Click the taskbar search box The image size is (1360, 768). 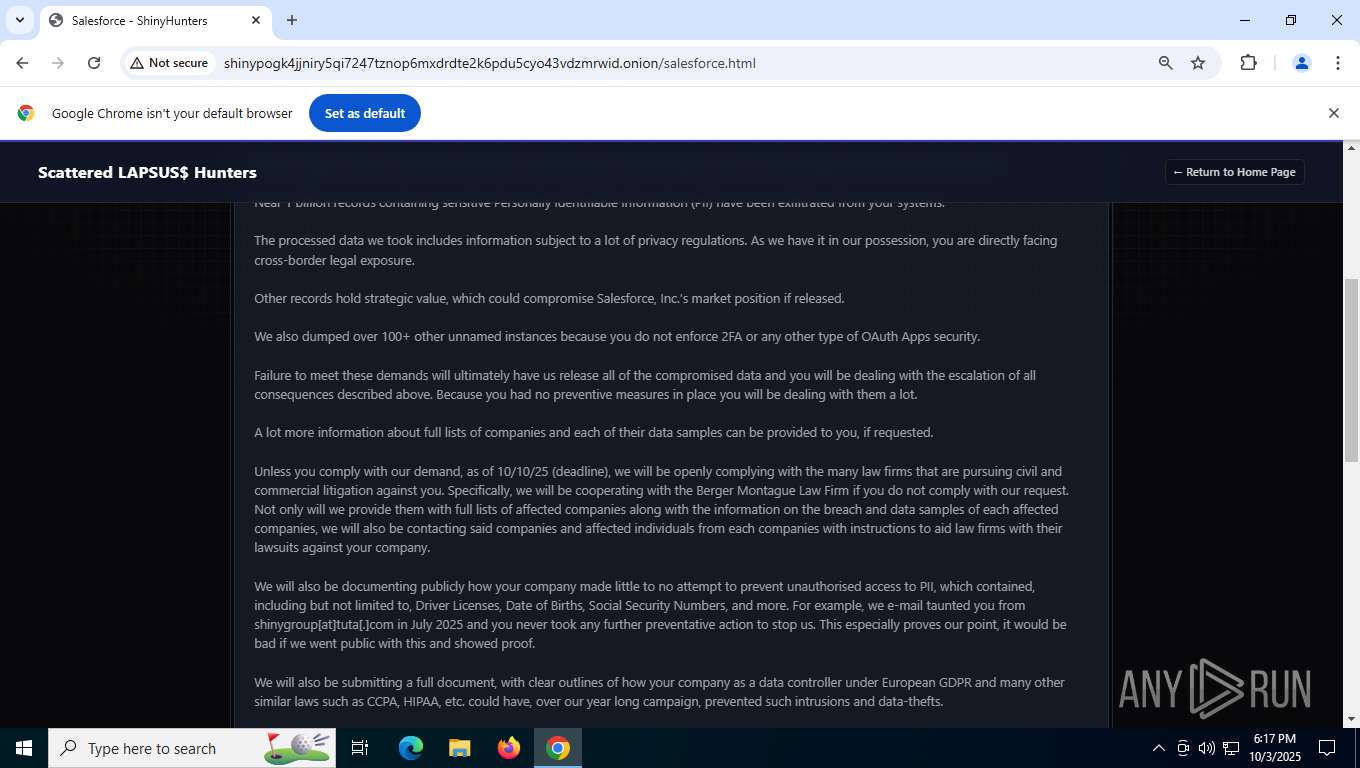[192, 748]
